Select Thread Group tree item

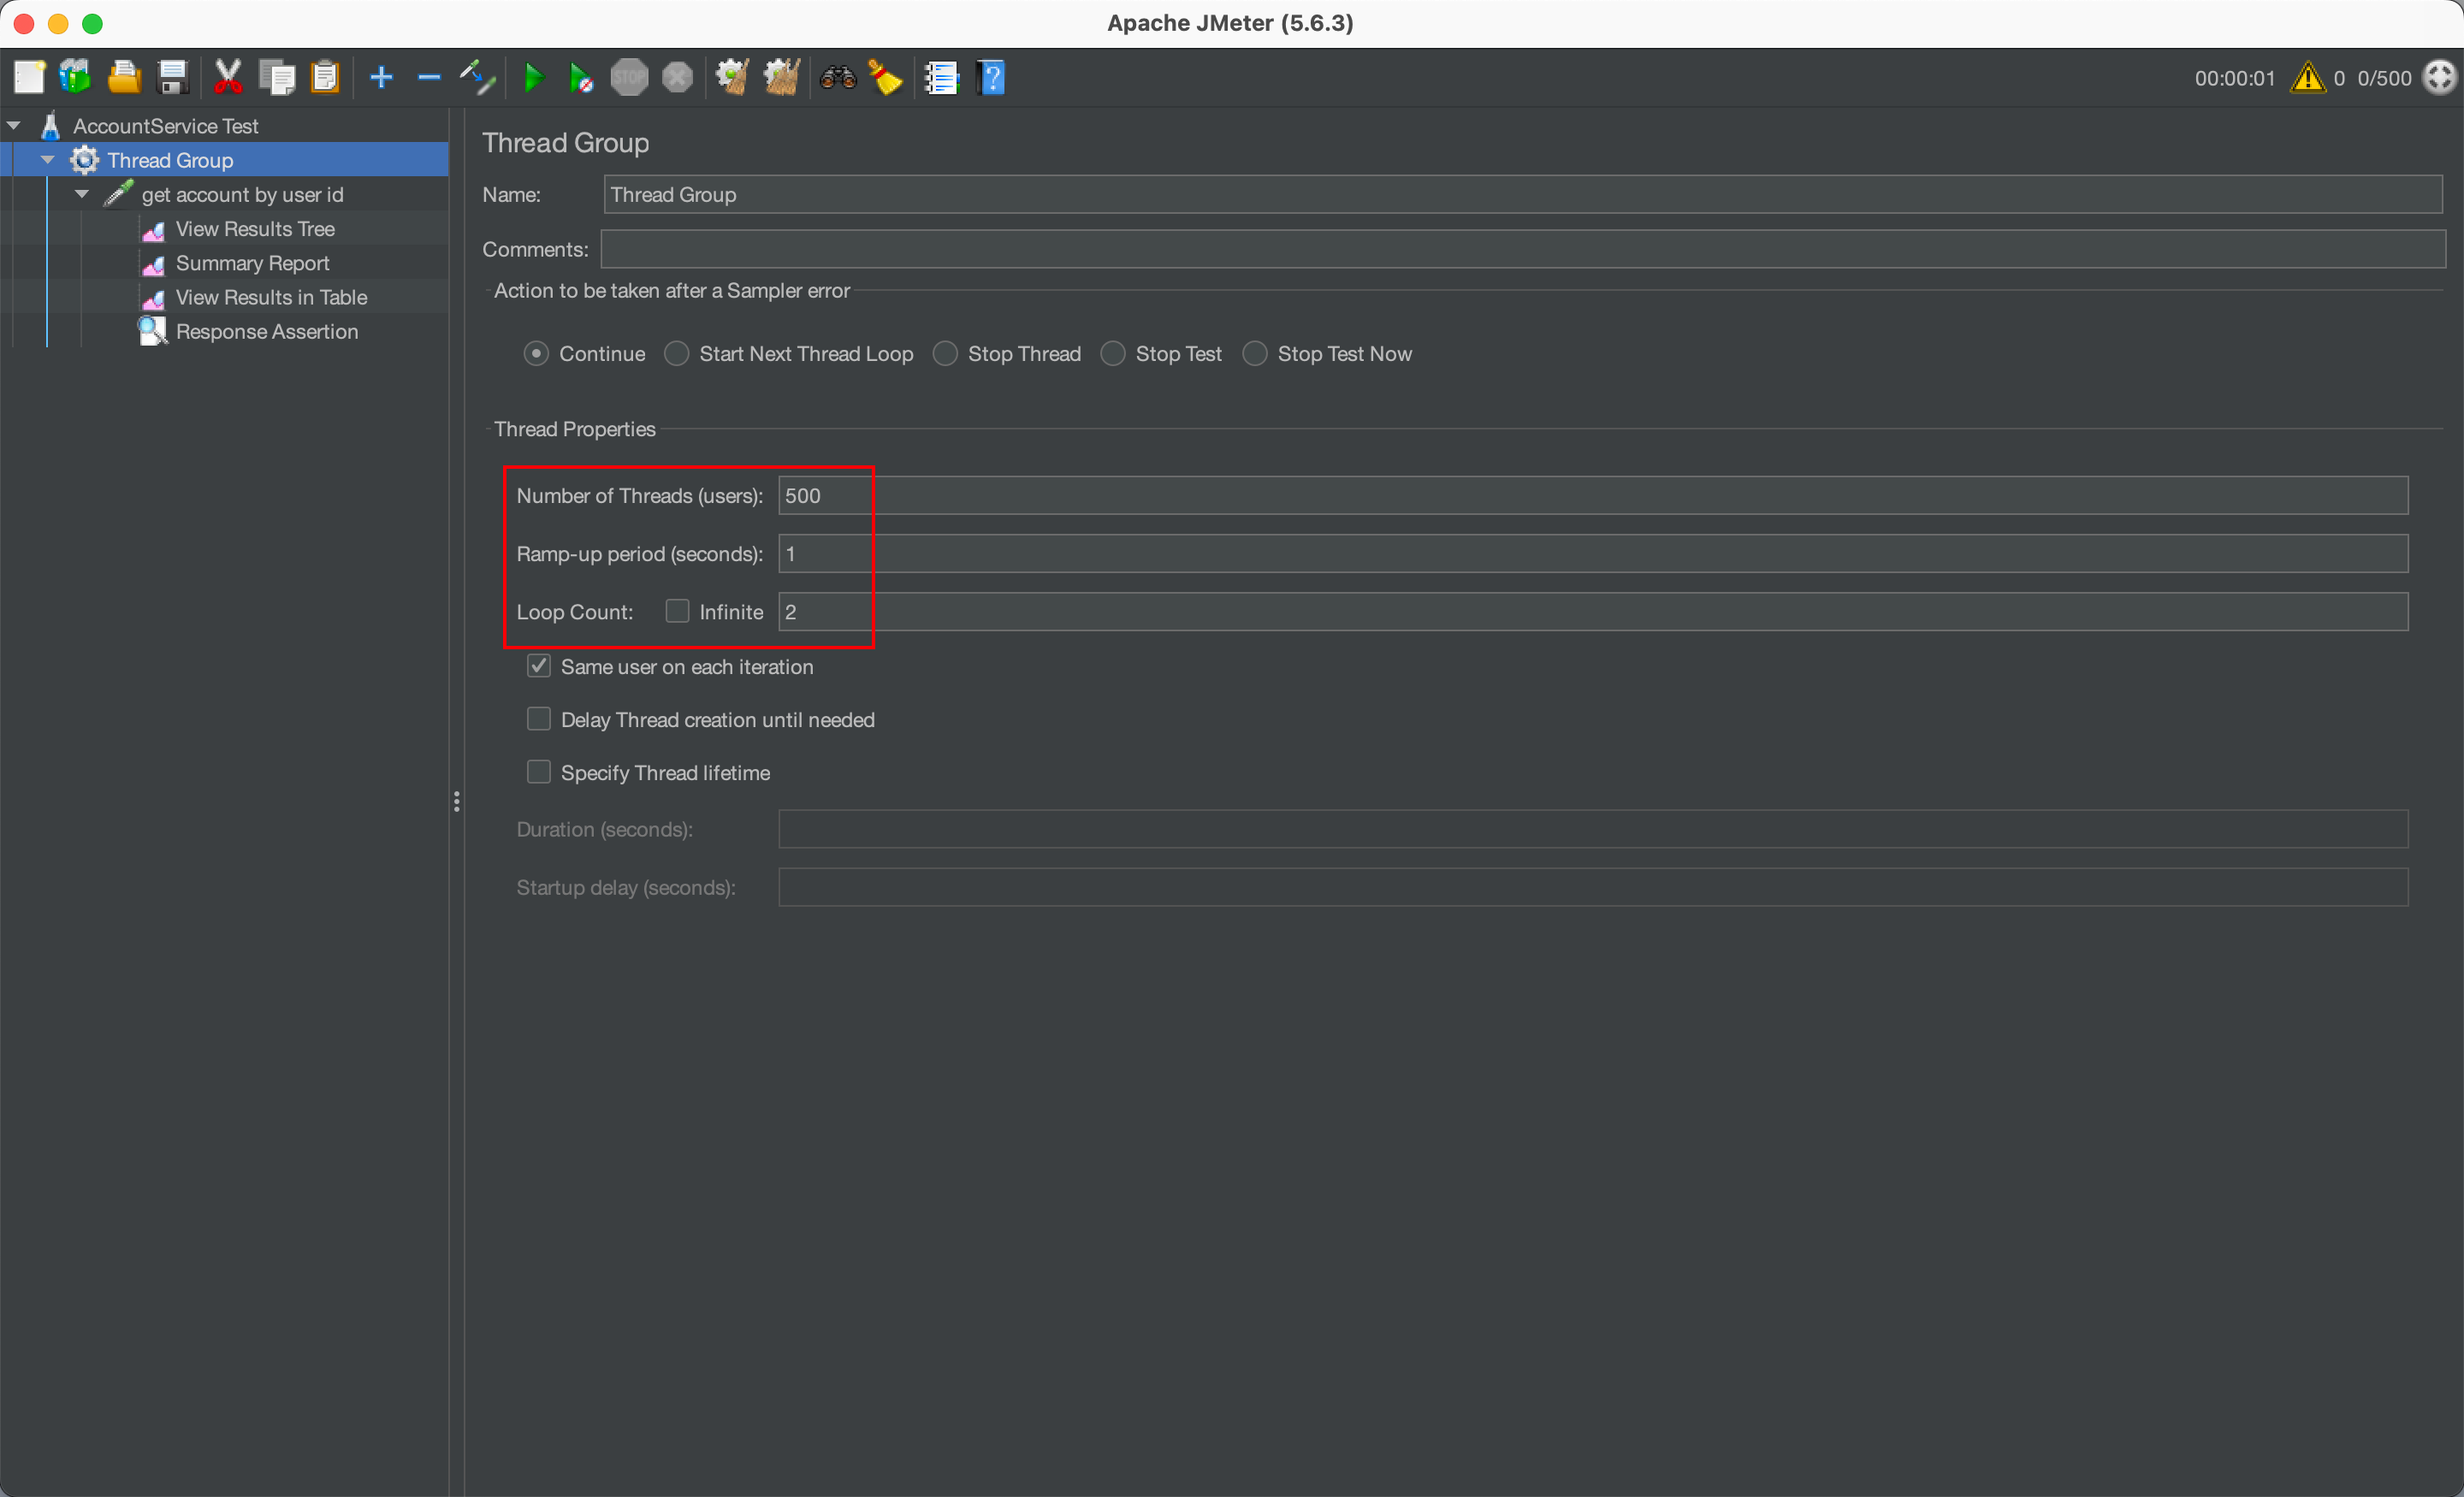pyautogui.click(x=170, y=160)
